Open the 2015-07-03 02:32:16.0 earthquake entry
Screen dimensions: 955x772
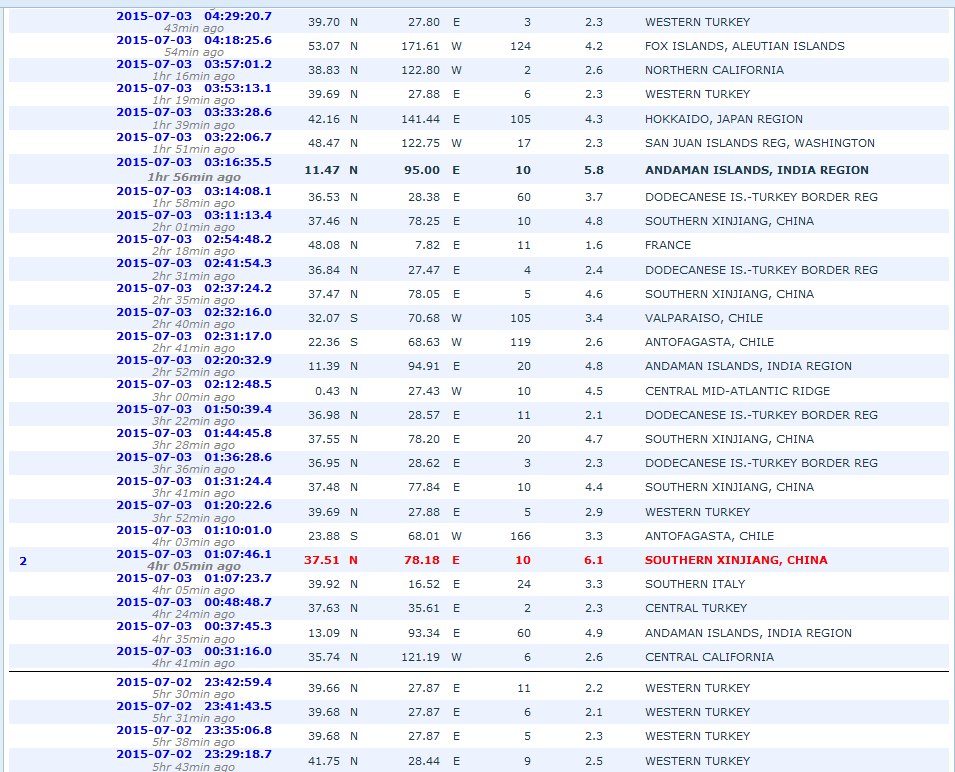tap(194, 312)
